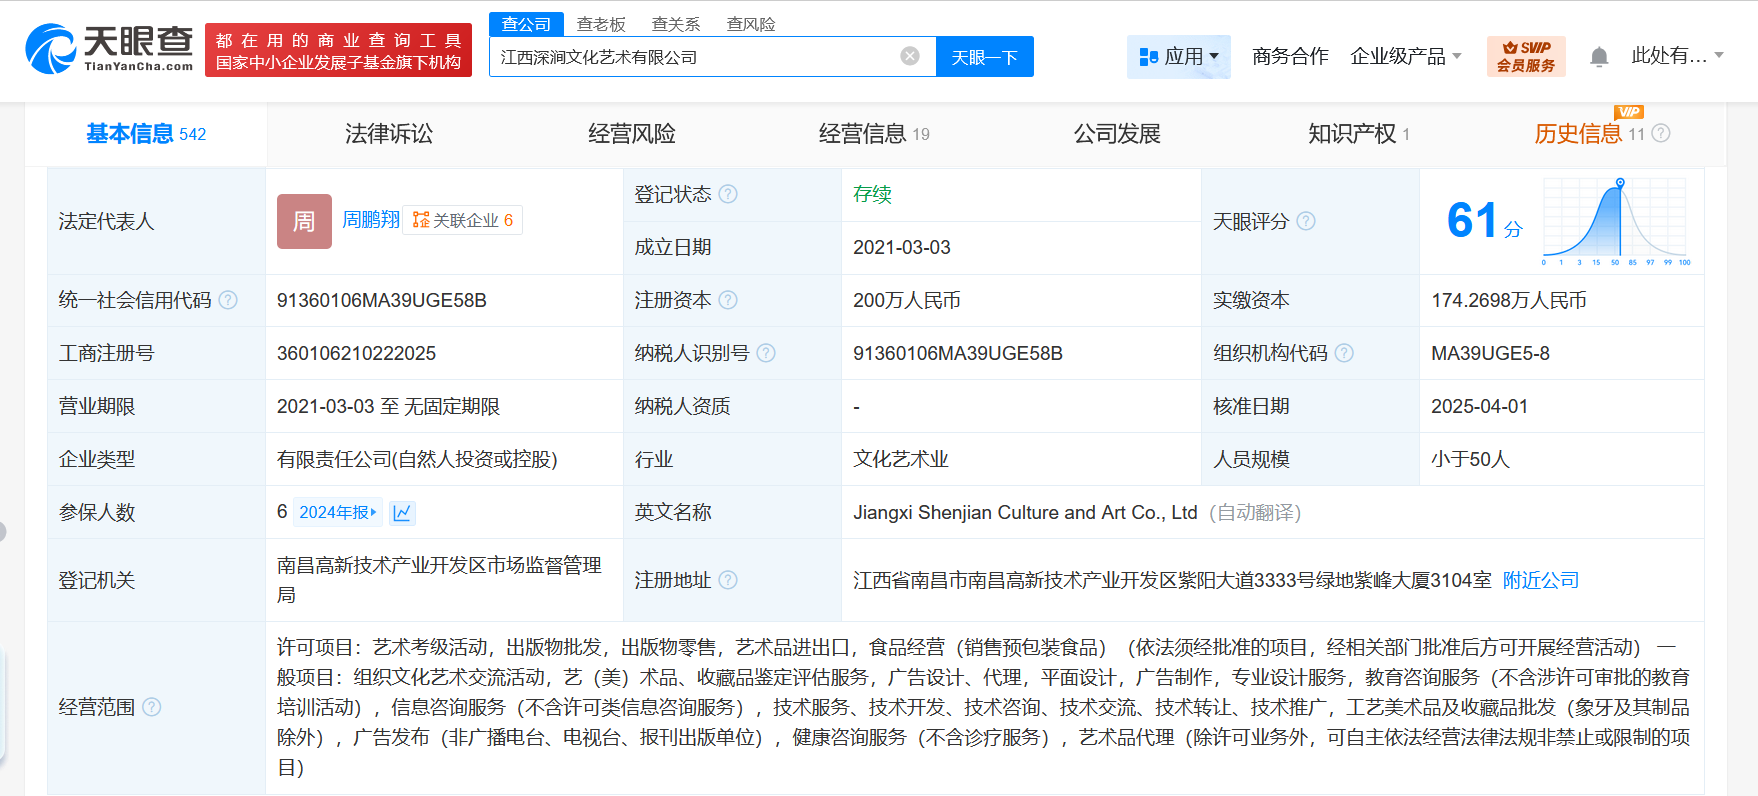Select the 查关系 search tab
This screenshot has width=1758, height=796.
(x=676, y=24)
